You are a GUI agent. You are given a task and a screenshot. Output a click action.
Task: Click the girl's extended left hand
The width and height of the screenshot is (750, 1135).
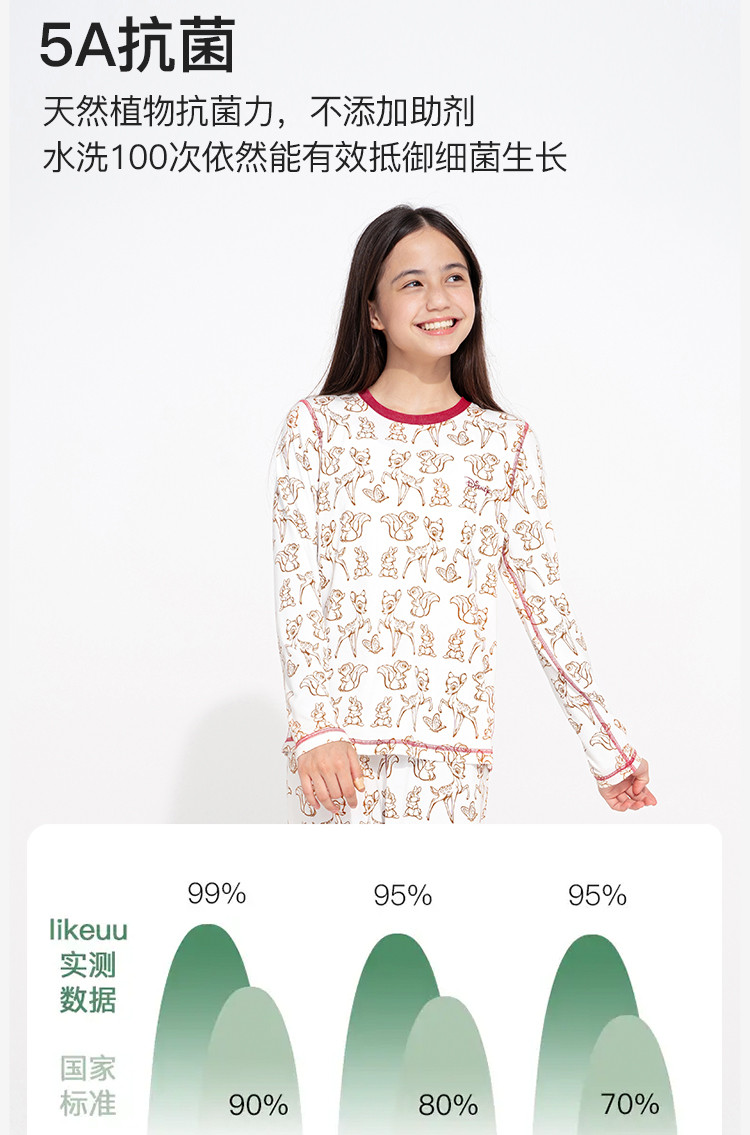point(627,788)
